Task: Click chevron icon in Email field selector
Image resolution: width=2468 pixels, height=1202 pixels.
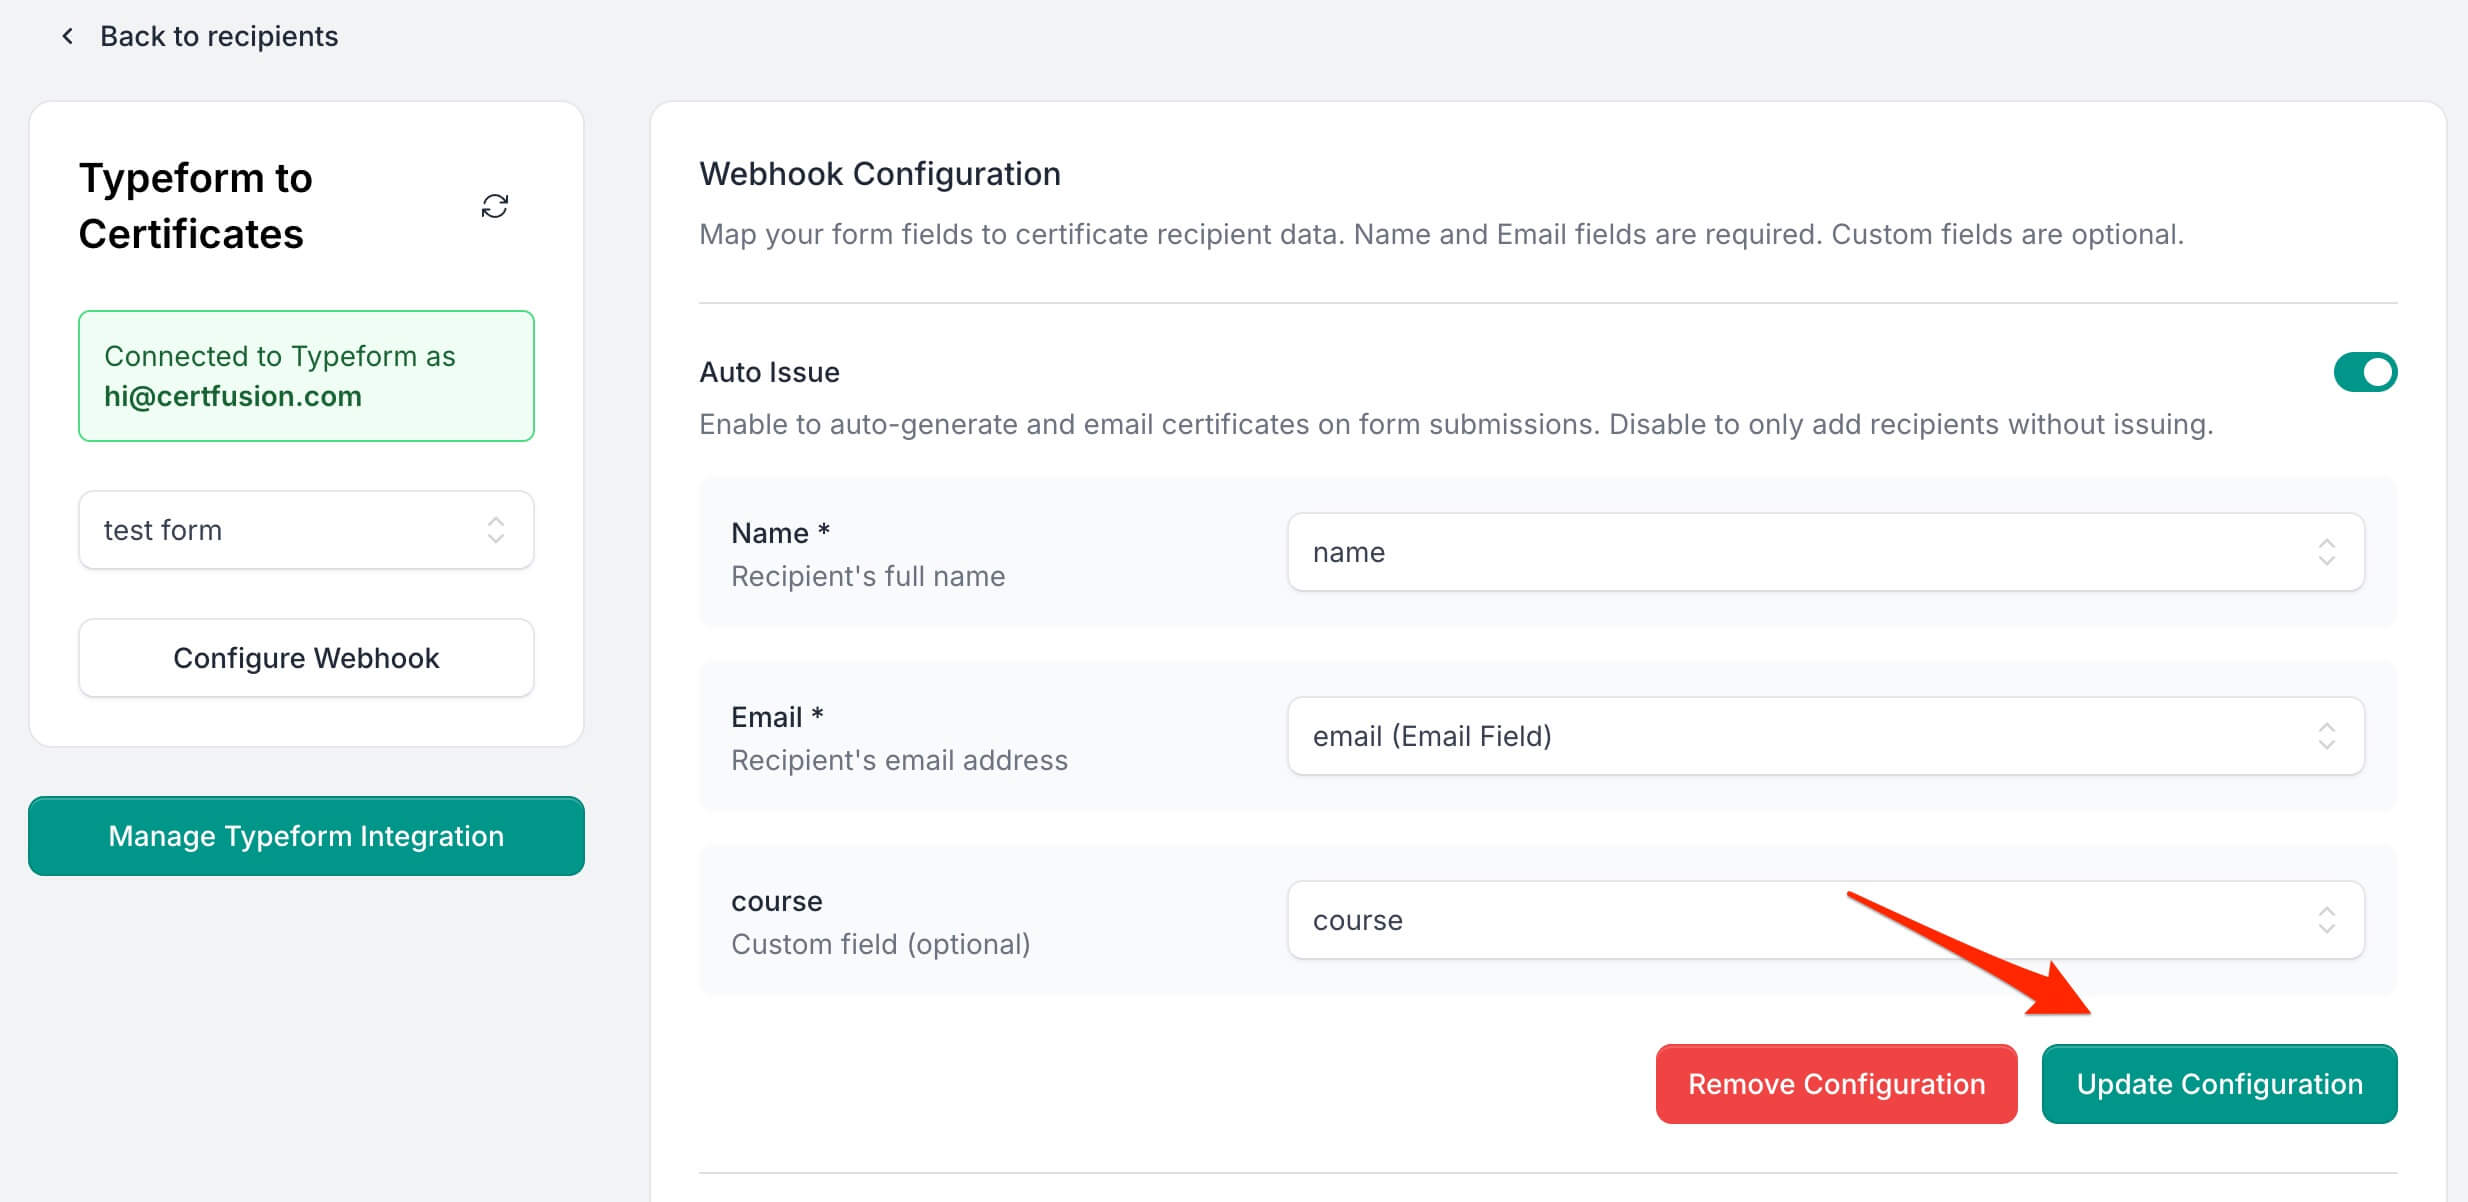Action: [x=2326, y=736]
